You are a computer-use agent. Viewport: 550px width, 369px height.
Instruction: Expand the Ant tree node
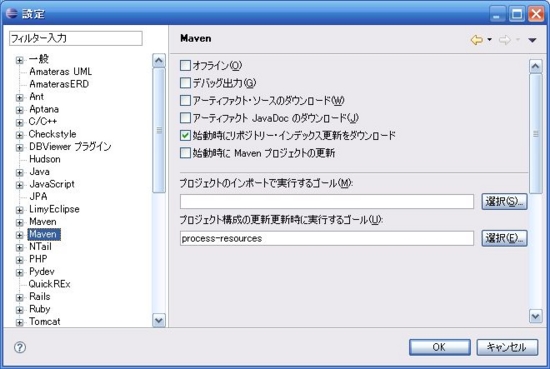[20, 98]
